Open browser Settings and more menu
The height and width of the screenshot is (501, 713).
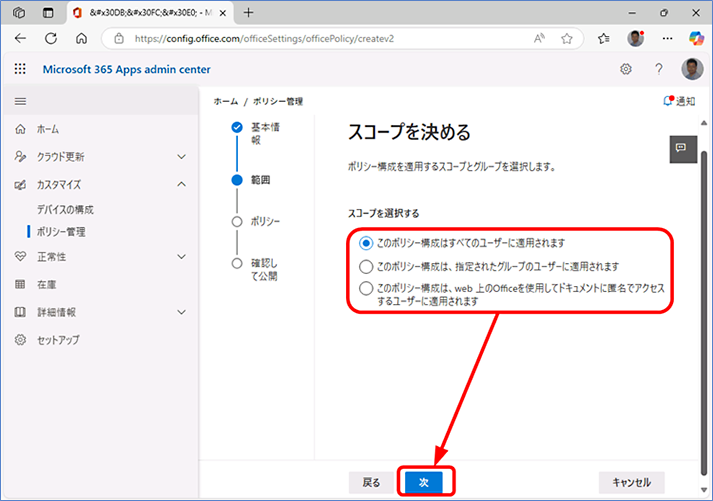(667, 39)
